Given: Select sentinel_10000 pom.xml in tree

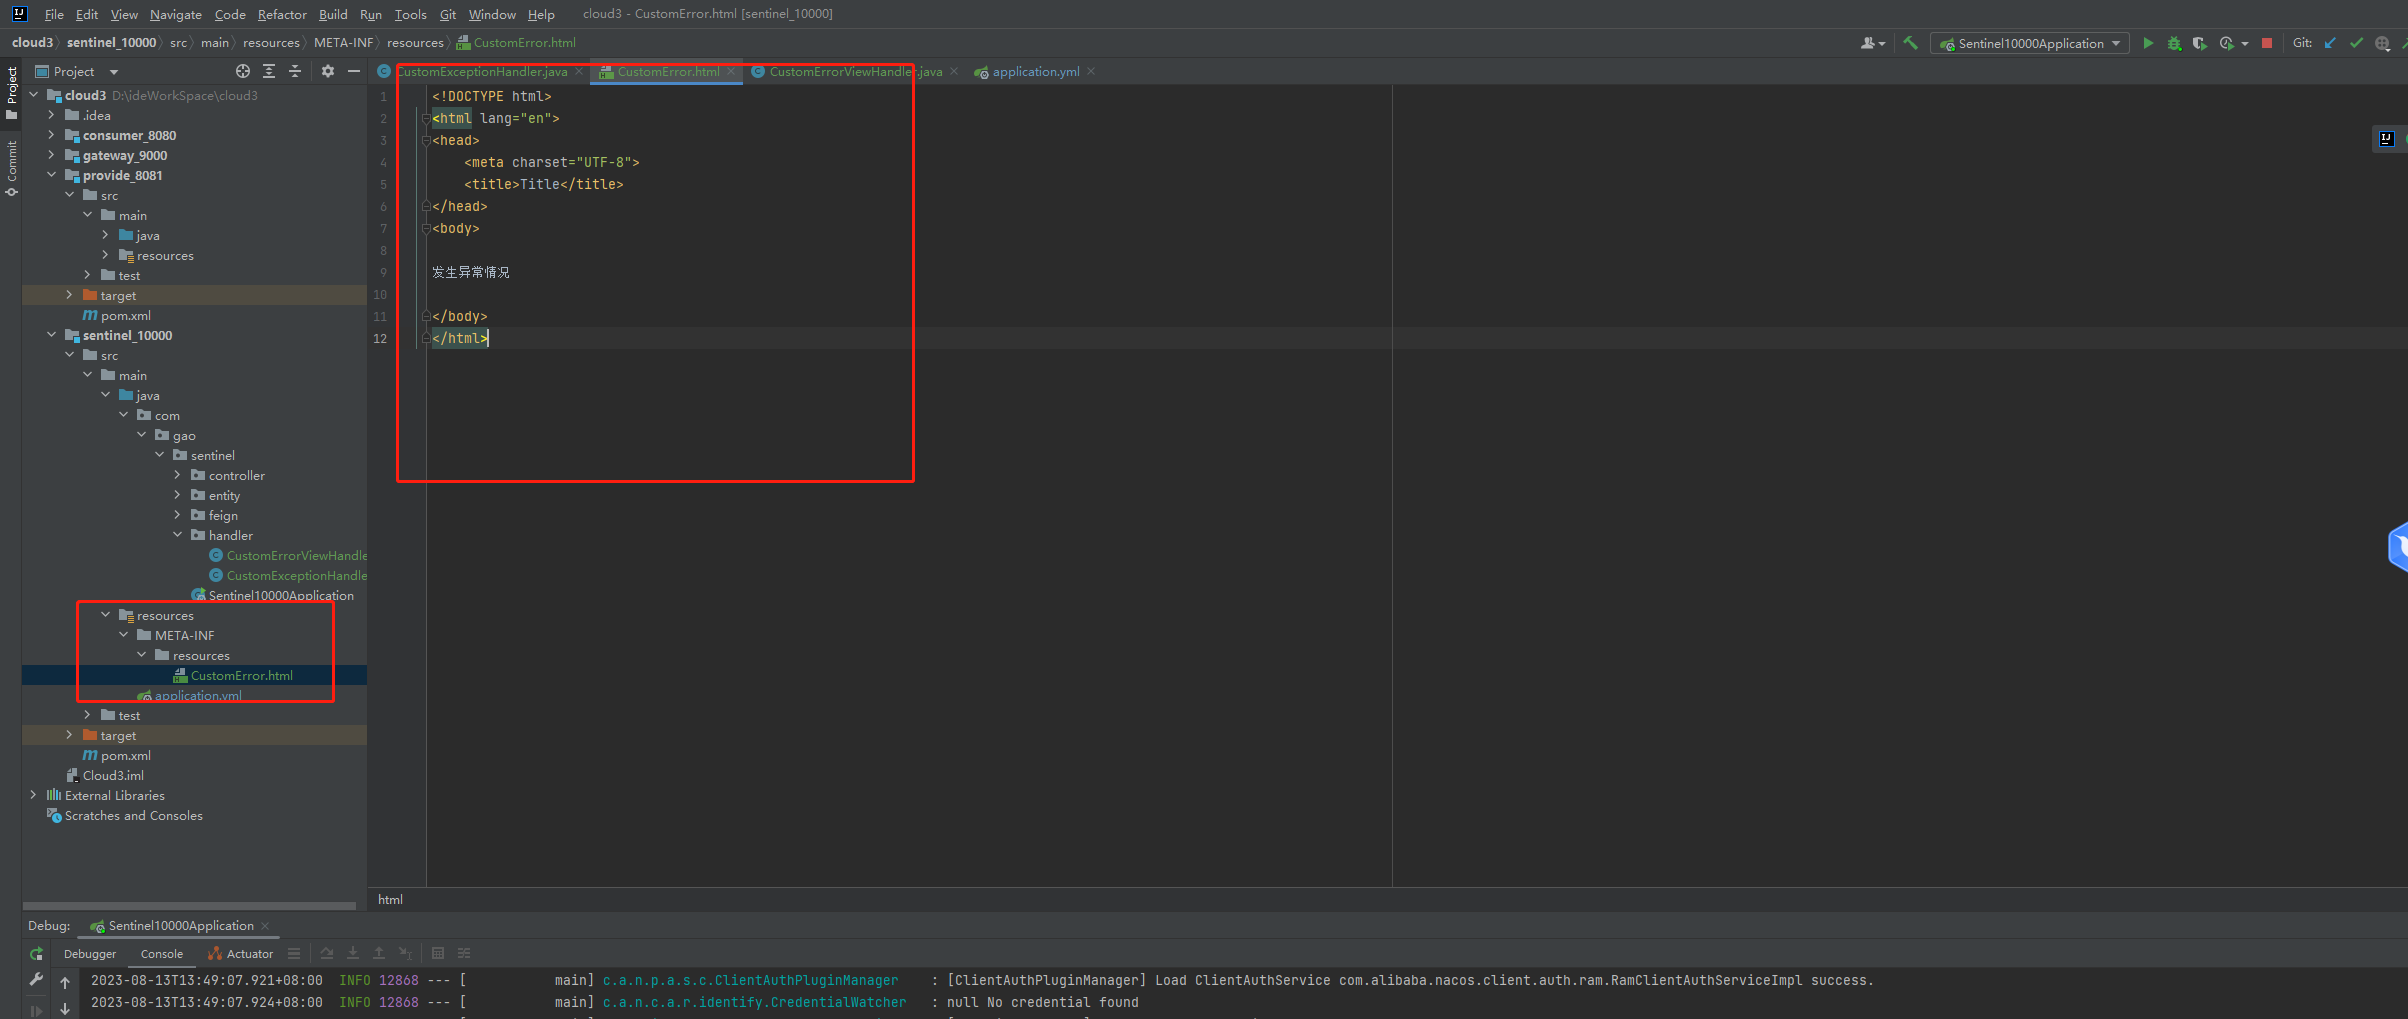Looking at the screenshot, I should click(125, 755).
